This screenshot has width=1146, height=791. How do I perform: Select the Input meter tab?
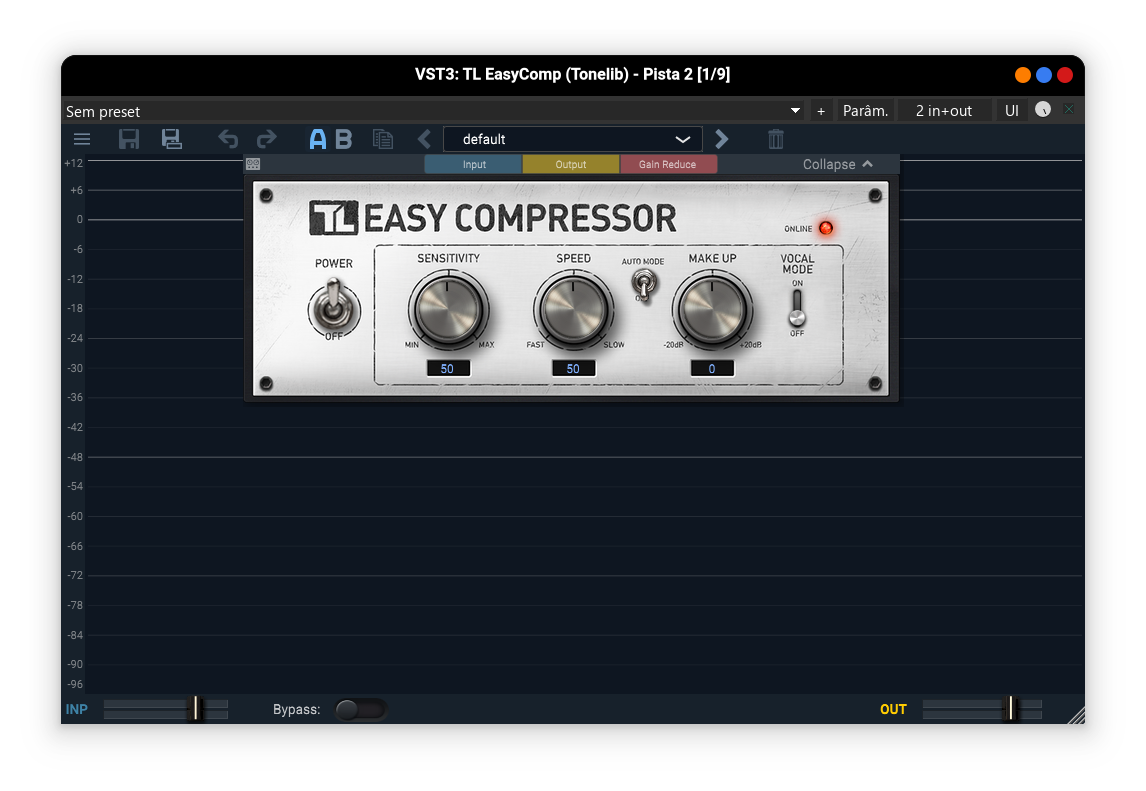point(472,164)
